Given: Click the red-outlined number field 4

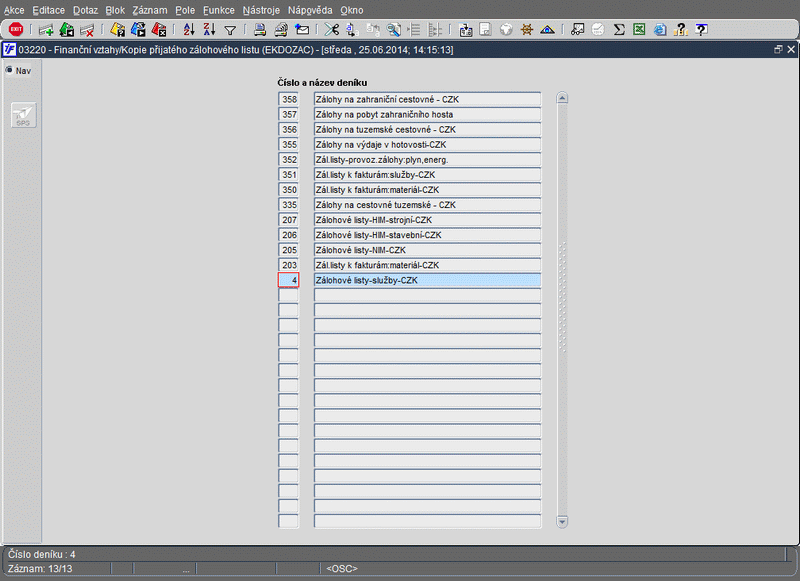Looking at the screenshot, I should 288,280.
